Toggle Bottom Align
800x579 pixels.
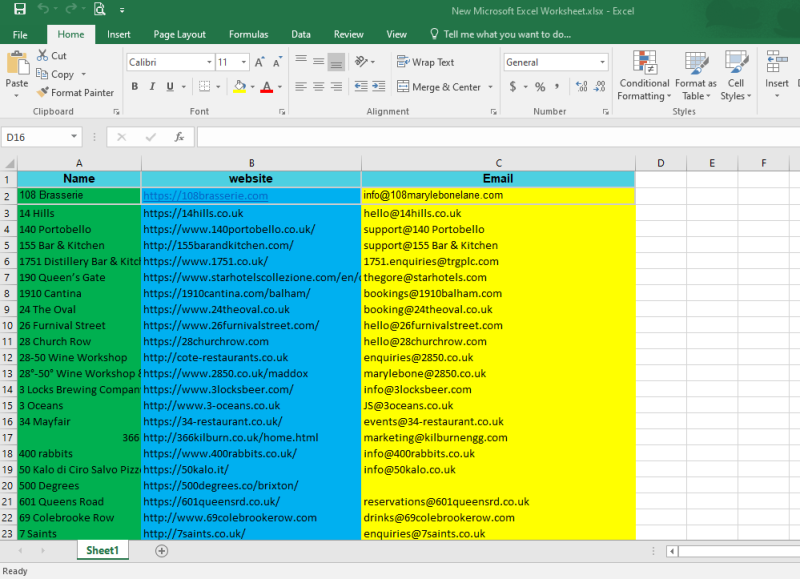coord(336,62)
